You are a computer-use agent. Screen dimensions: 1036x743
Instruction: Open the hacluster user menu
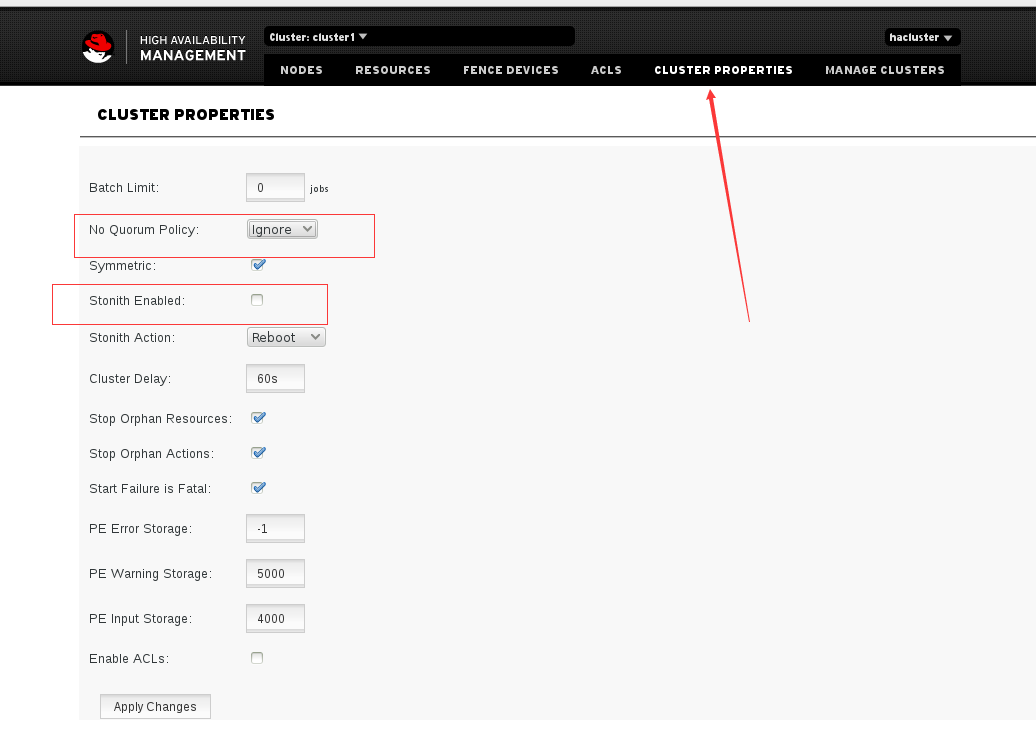pyautogui.click(x=921, y=38)
